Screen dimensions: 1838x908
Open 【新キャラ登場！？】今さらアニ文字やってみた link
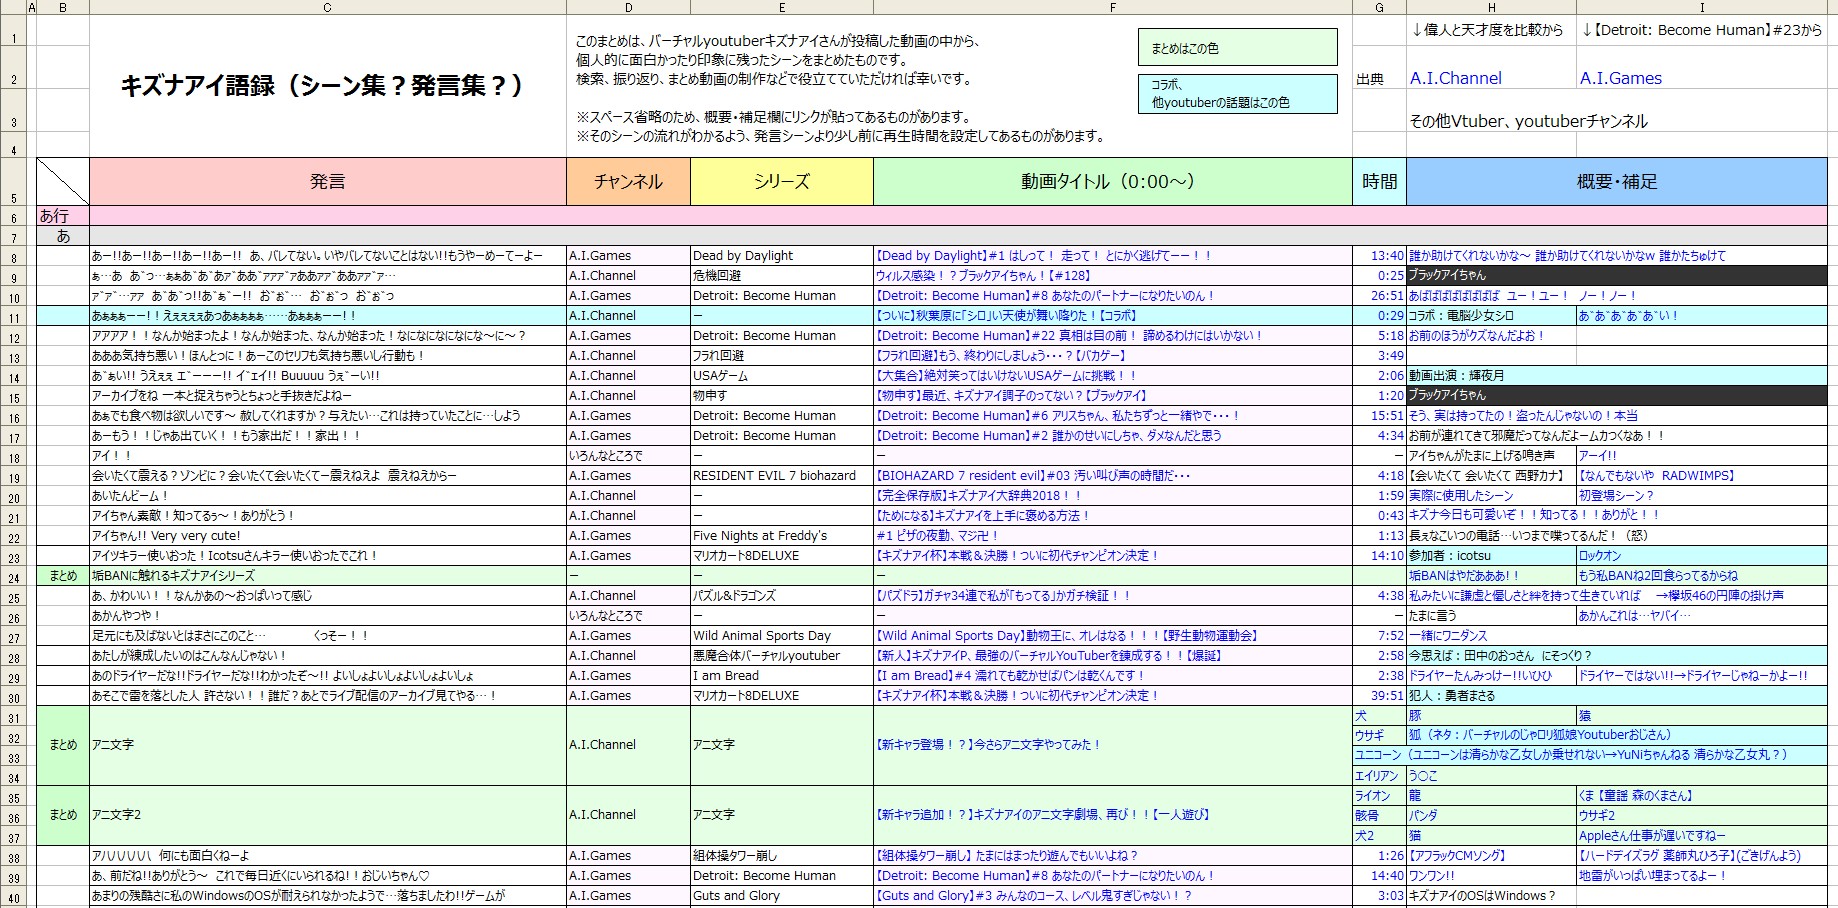coord(988,745)
